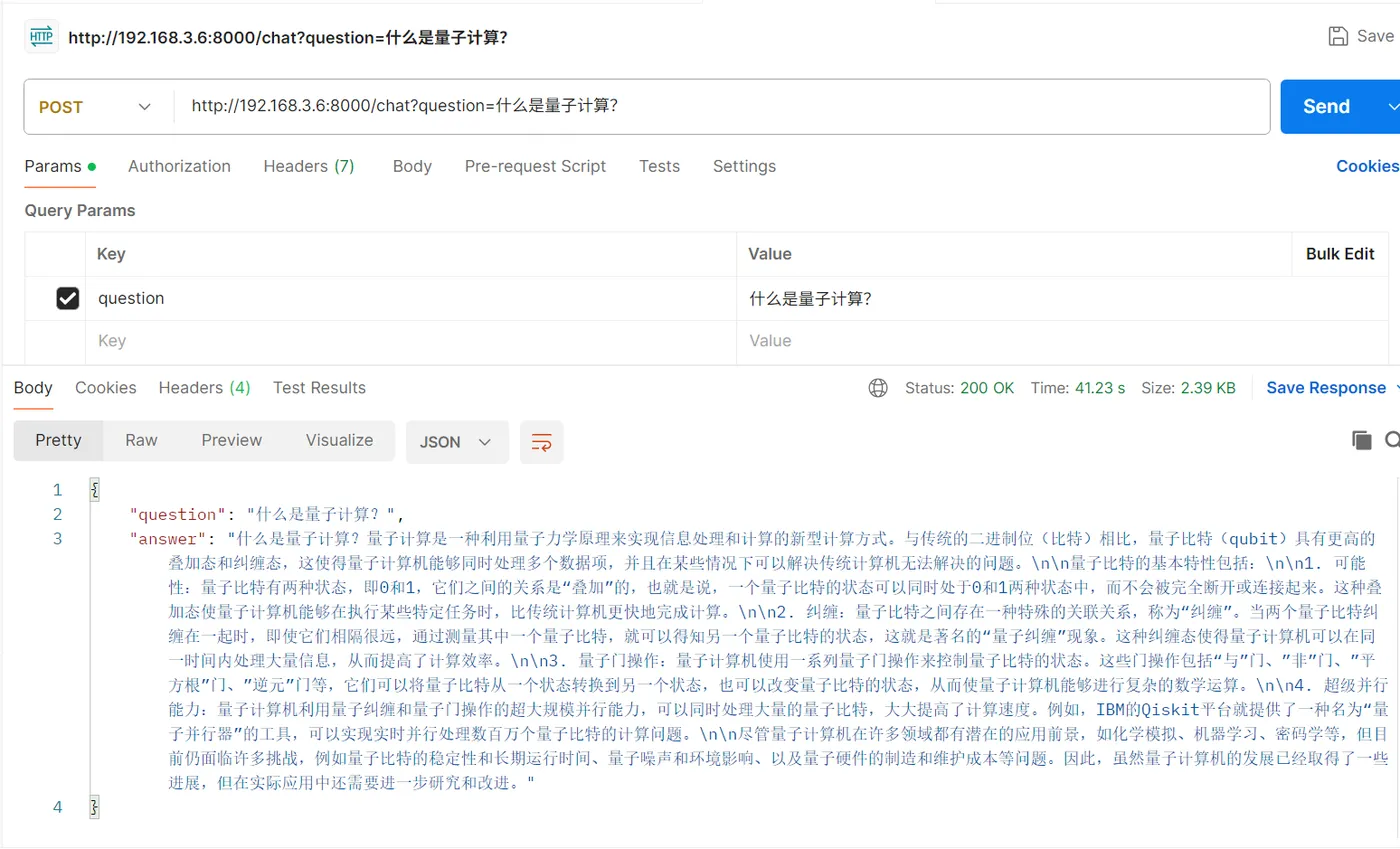Switch to Visualize view mode
This screenshot has height=849, width=1400.
coord(339,441)
